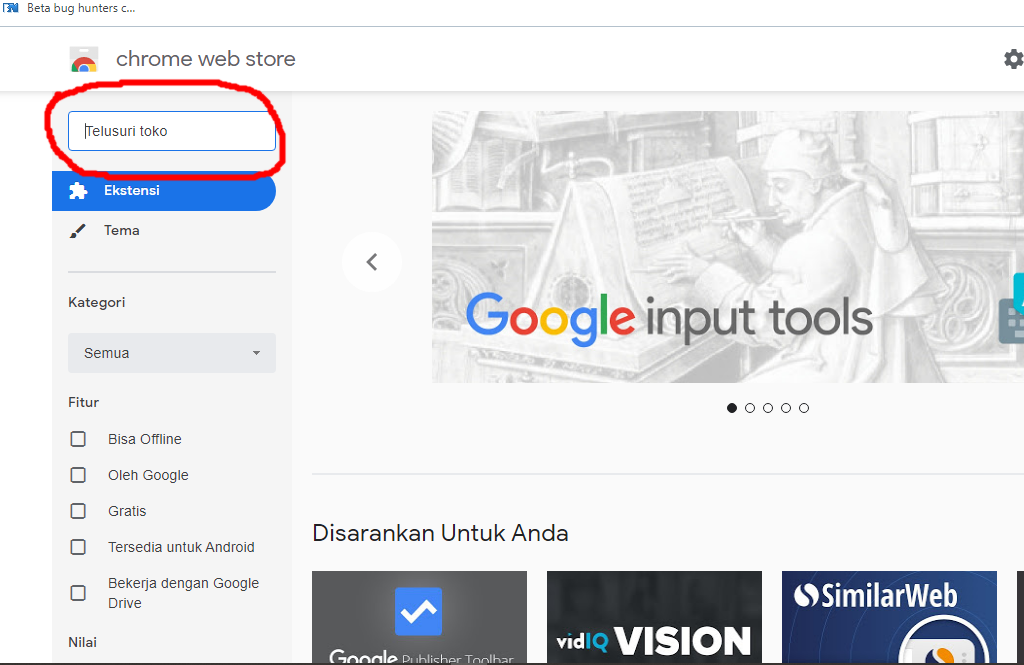Screen dimensions: 1024x665
Task: Click the Nilai section label
Action: coord(82,642)
